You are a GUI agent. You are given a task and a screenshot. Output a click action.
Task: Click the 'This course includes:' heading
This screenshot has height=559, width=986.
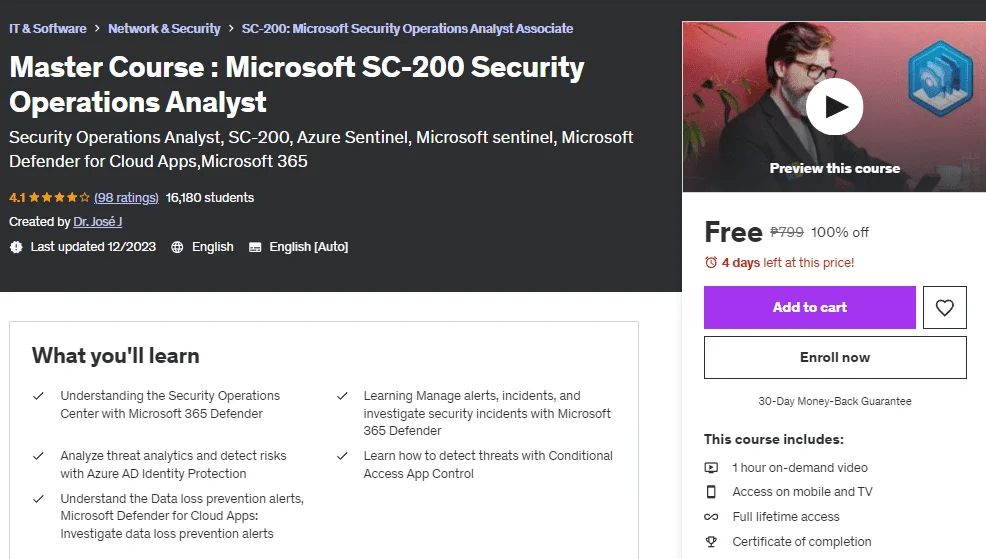773,440
